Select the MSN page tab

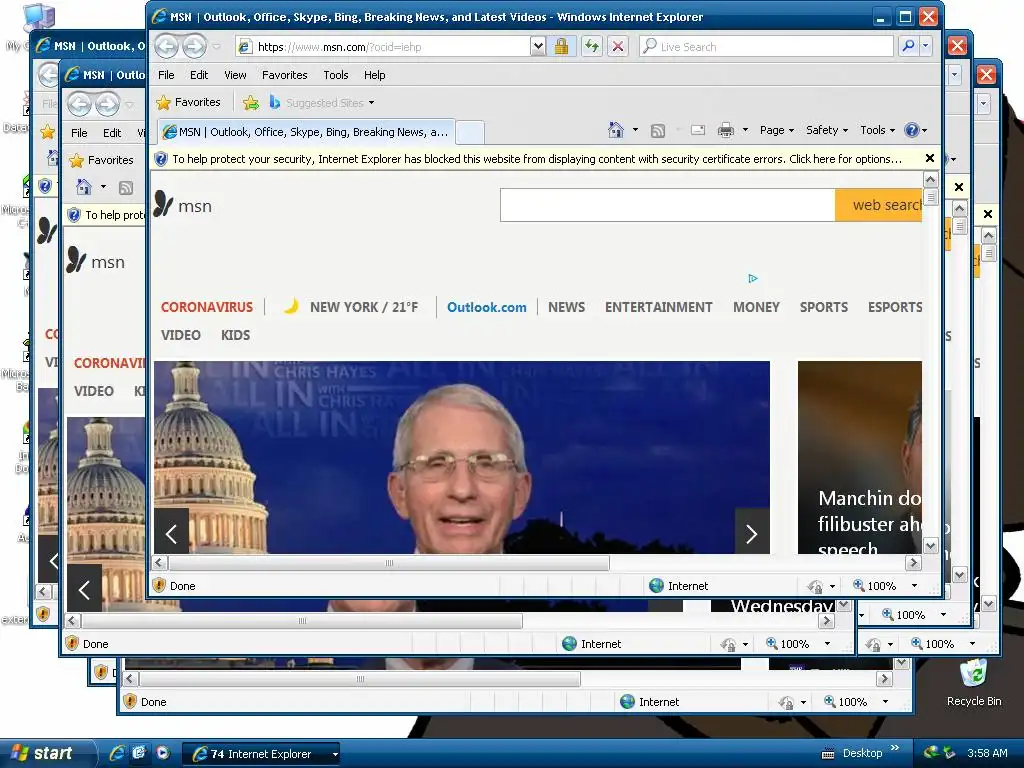point(305,132)
